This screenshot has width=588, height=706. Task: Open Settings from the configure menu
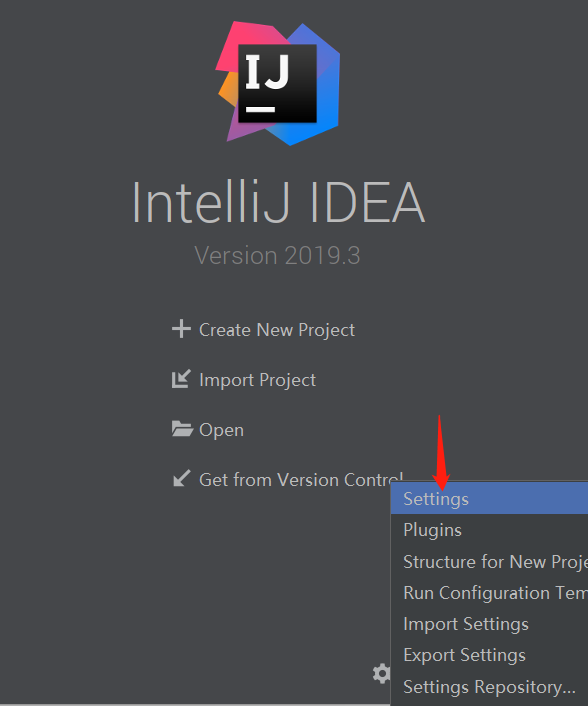tap(489, 498)
